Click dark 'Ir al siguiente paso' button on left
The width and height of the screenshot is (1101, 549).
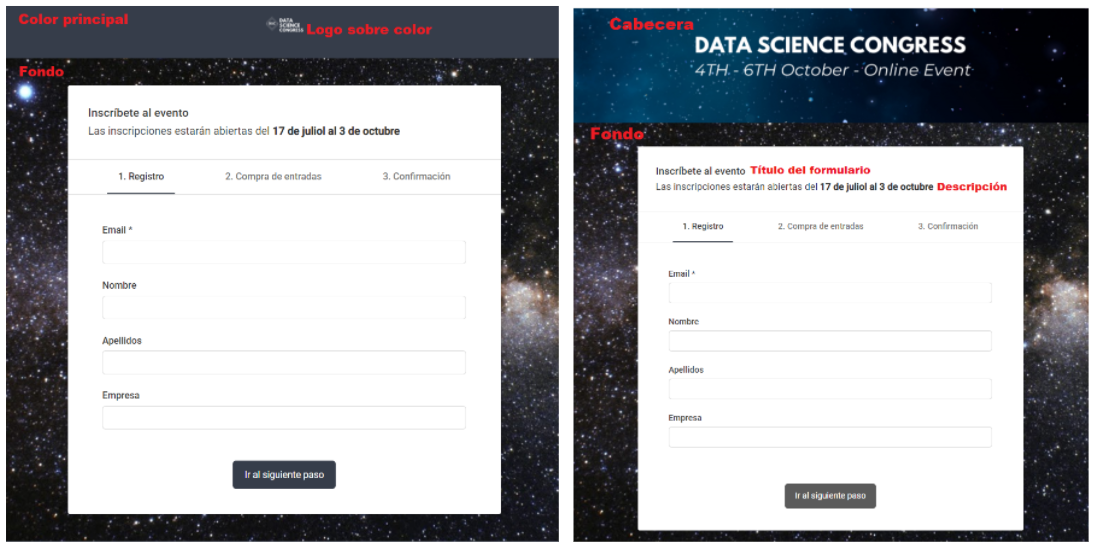click(x=284, y=475)
